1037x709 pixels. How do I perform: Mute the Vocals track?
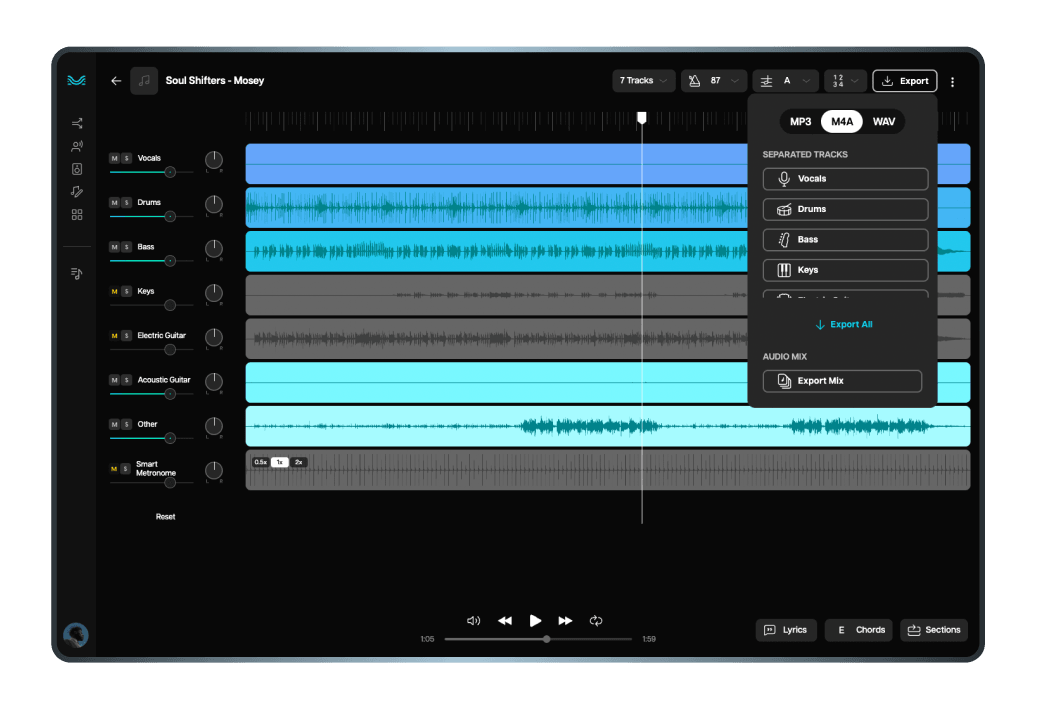coord(114,159)
